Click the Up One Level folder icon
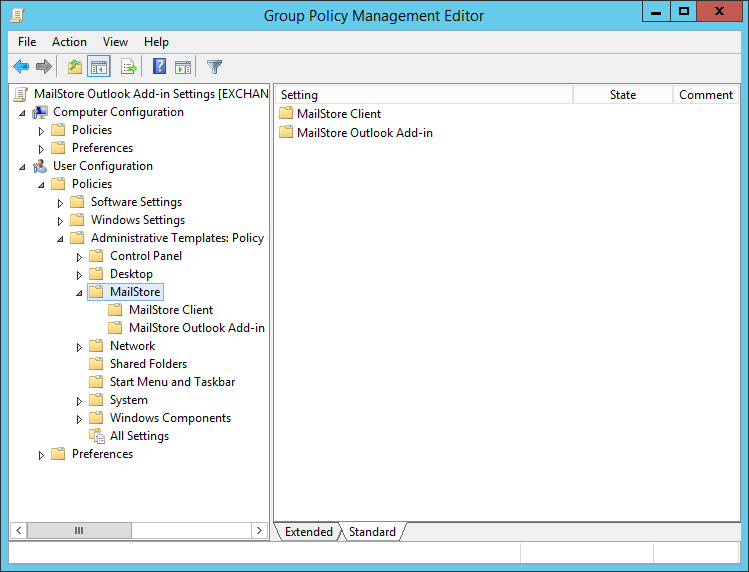 [x=75, y=67]
